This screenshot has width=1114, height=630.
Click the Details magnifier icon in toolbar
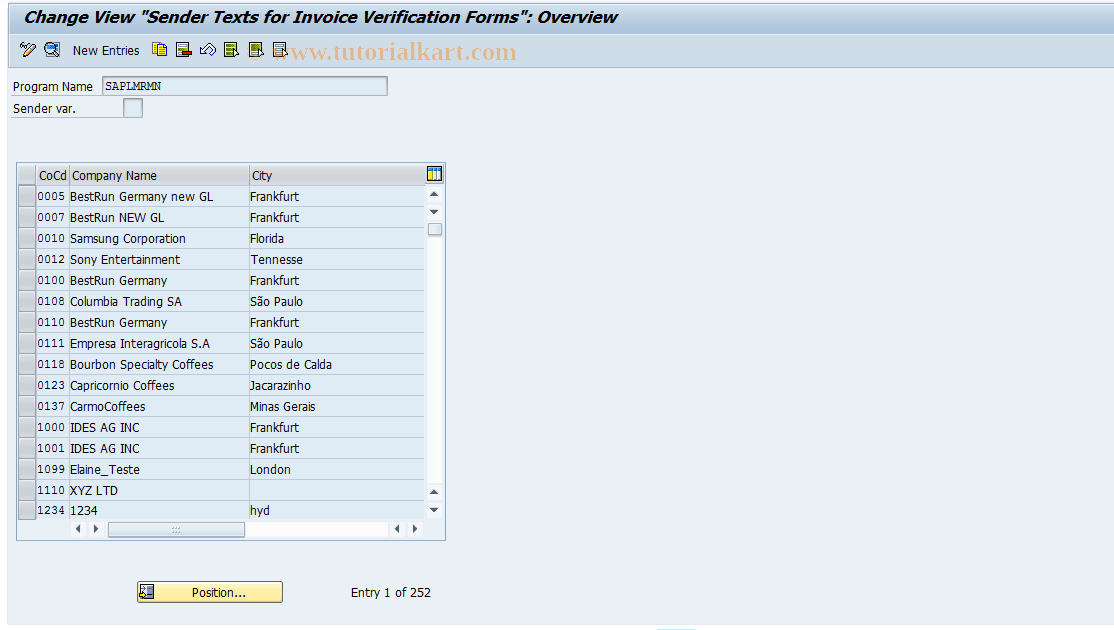tap(52, 50)
